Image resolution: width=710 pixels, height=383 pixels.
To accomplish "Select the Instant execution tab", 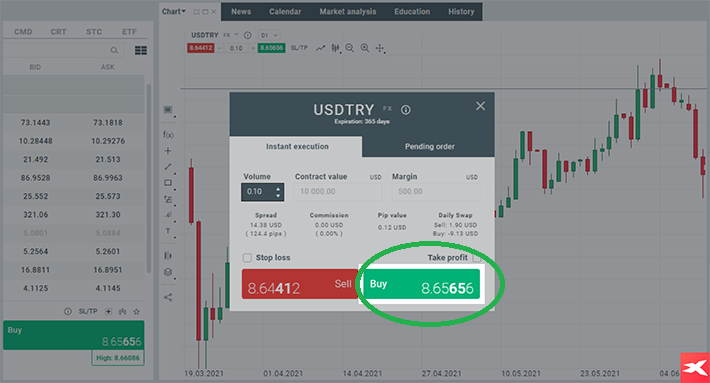I will tap(297, 146).
